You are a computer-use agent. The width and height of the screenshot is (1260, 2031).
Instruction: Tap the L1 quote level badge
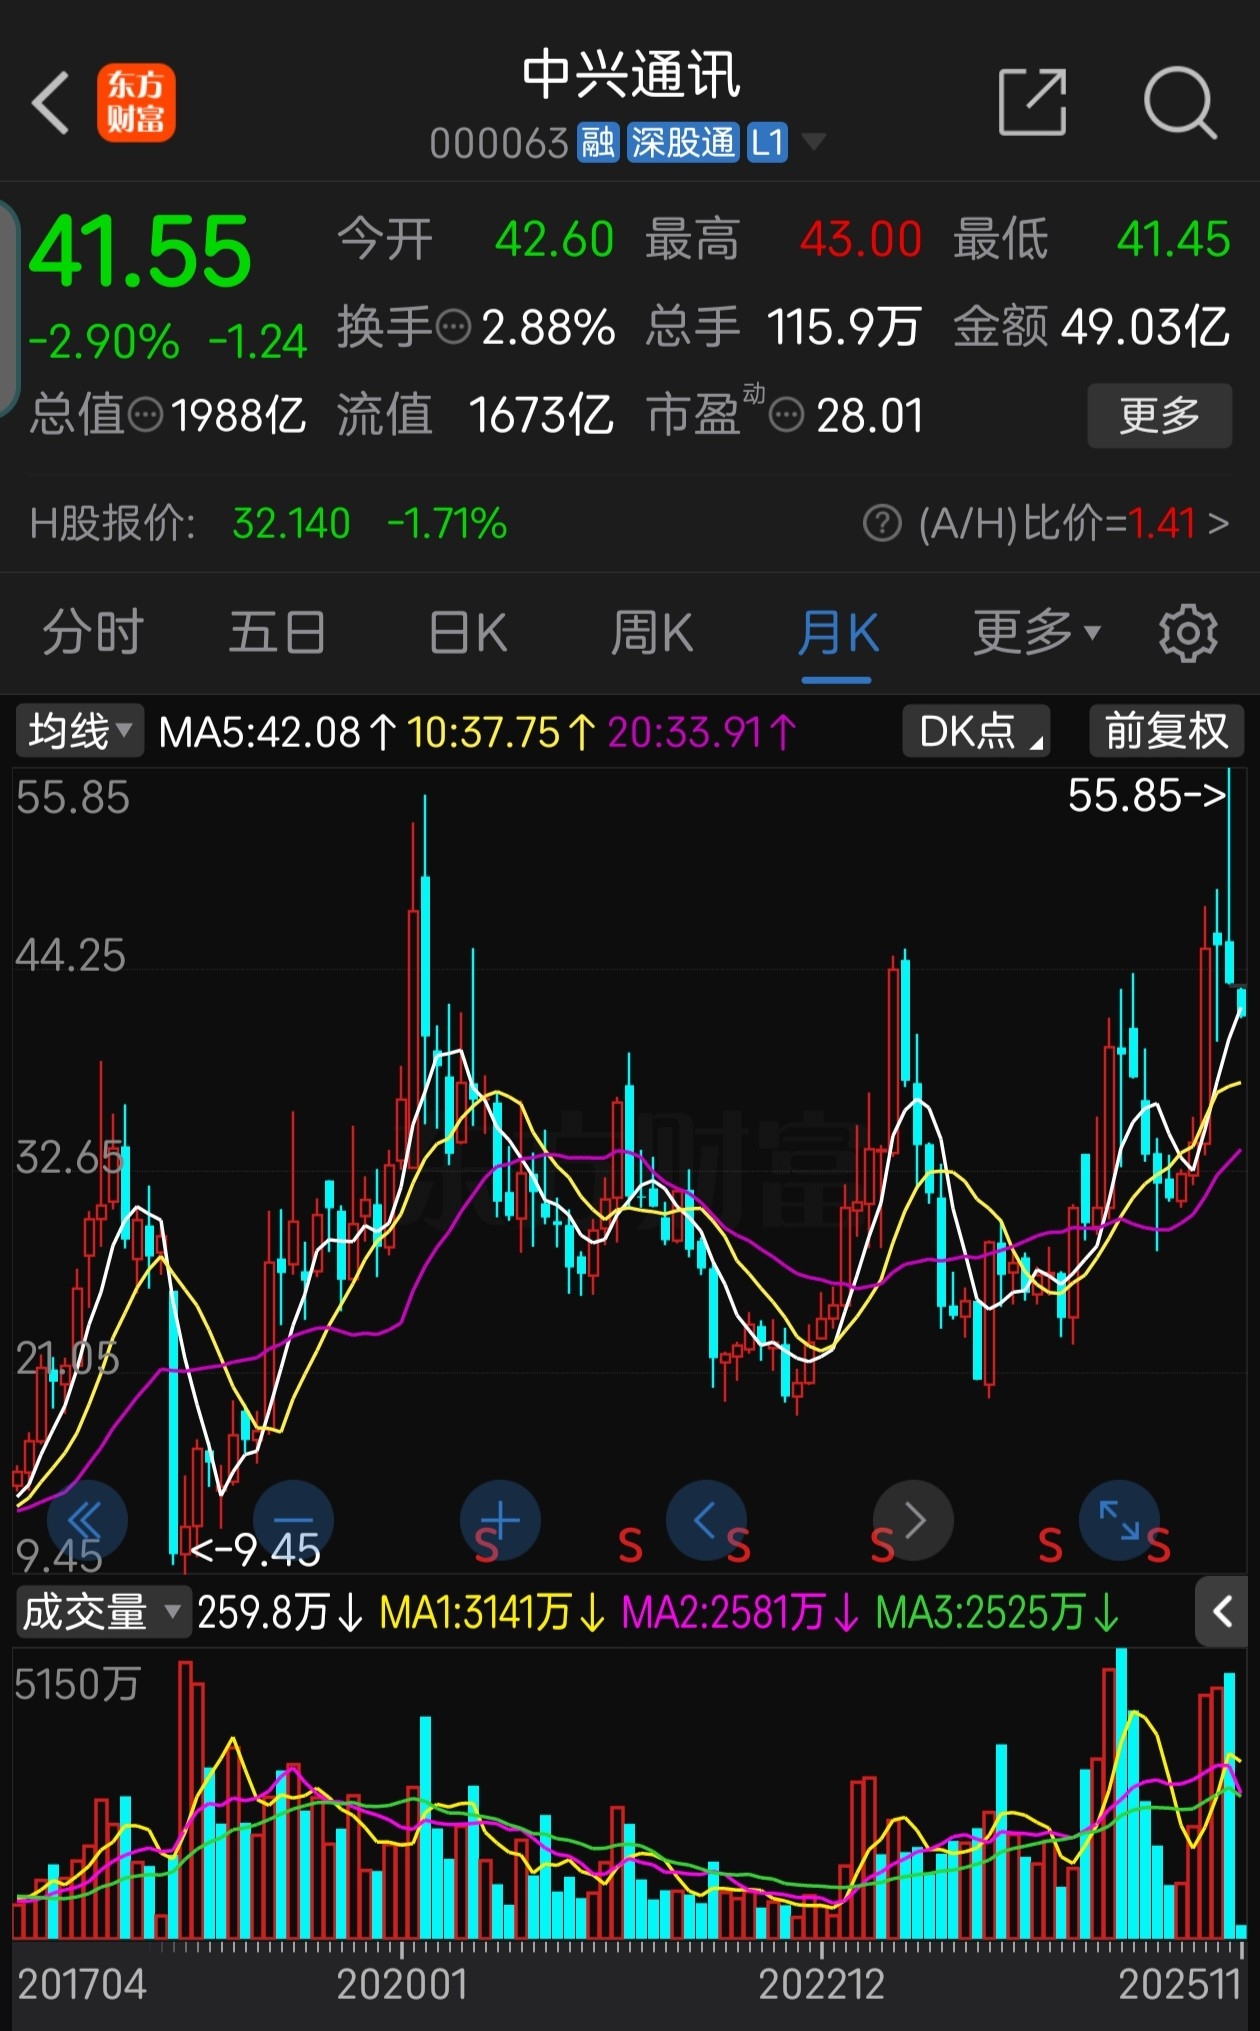click(x=767, y=143)
